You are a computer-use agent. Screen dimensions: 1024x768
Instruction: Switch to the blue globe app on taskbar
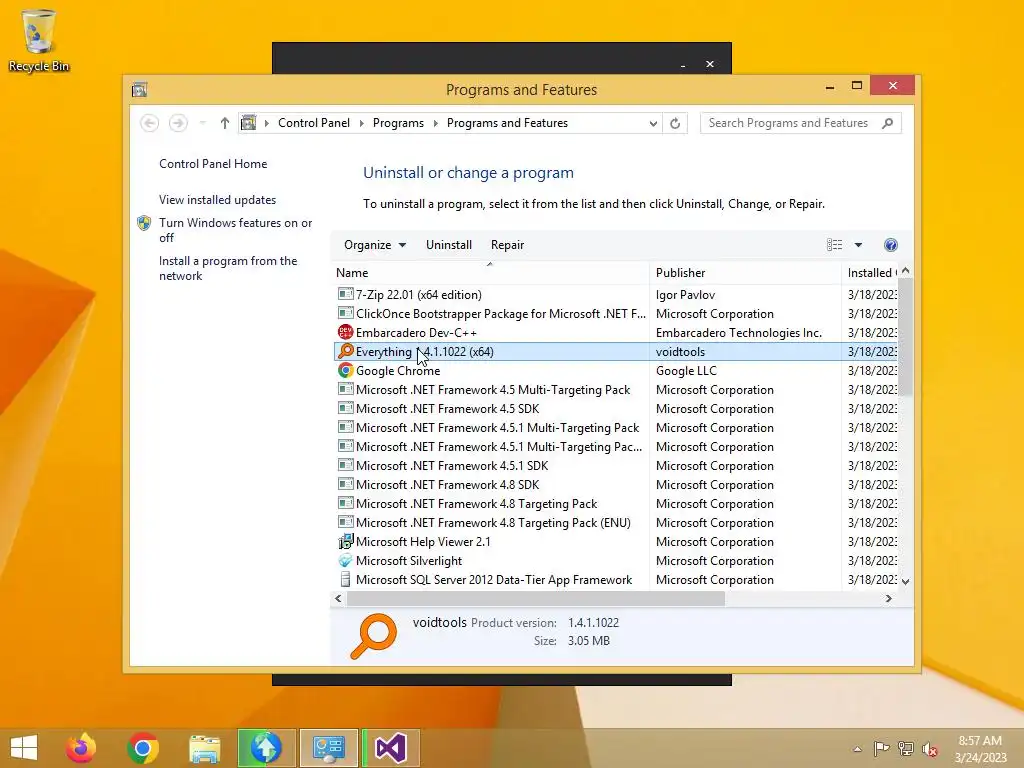(266, 748)
